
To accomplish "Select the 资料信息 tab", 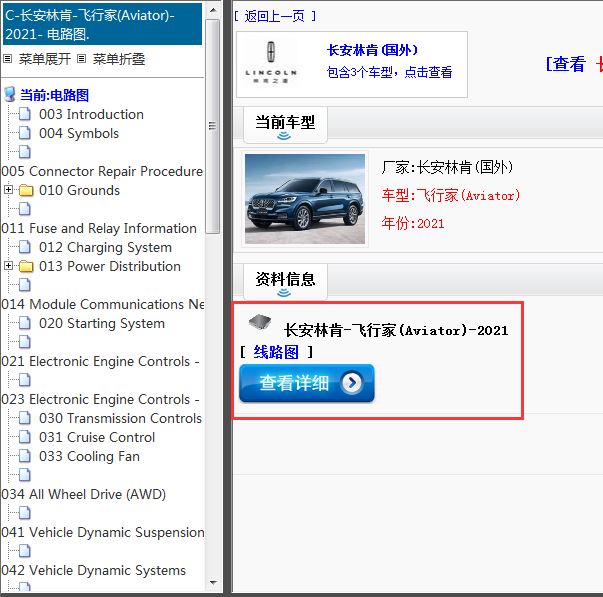I will [285, 280].
